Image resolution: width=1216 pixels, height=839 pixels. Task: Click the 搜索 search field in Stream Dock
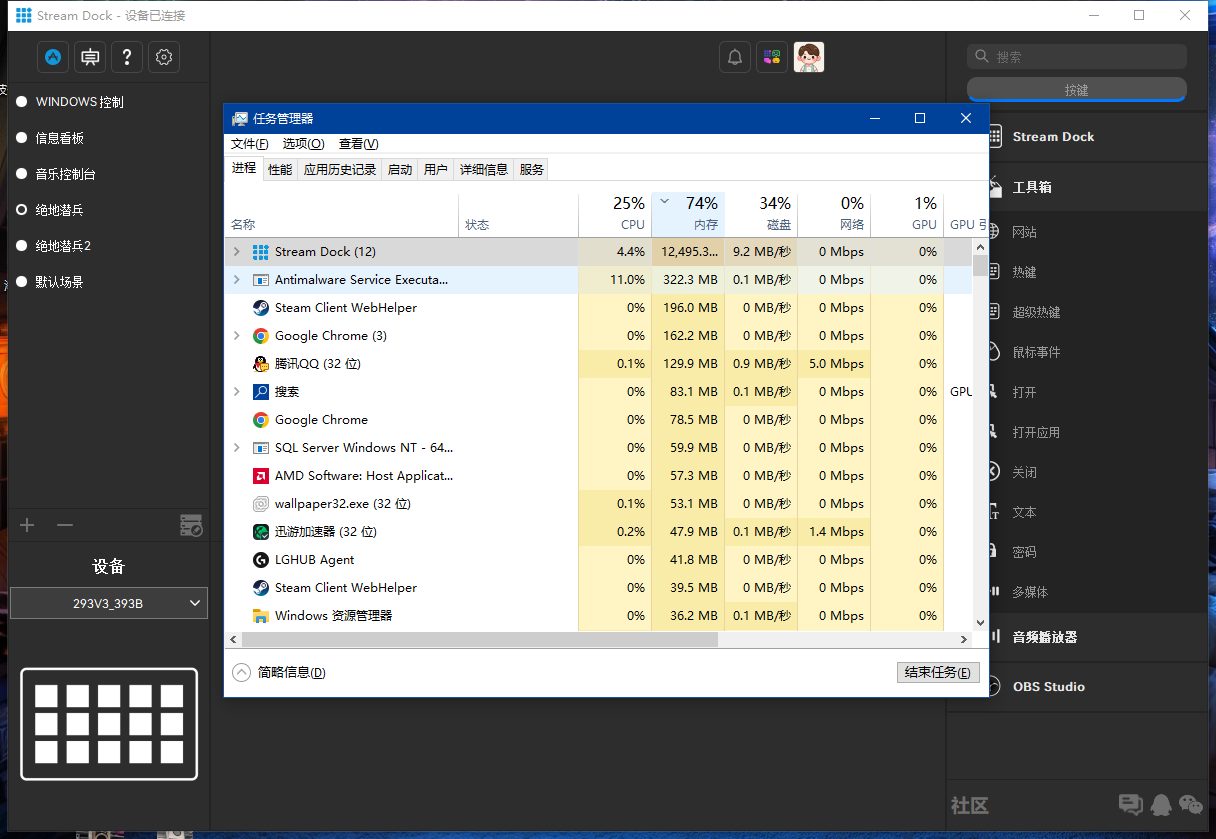(x=1077, y=57)
